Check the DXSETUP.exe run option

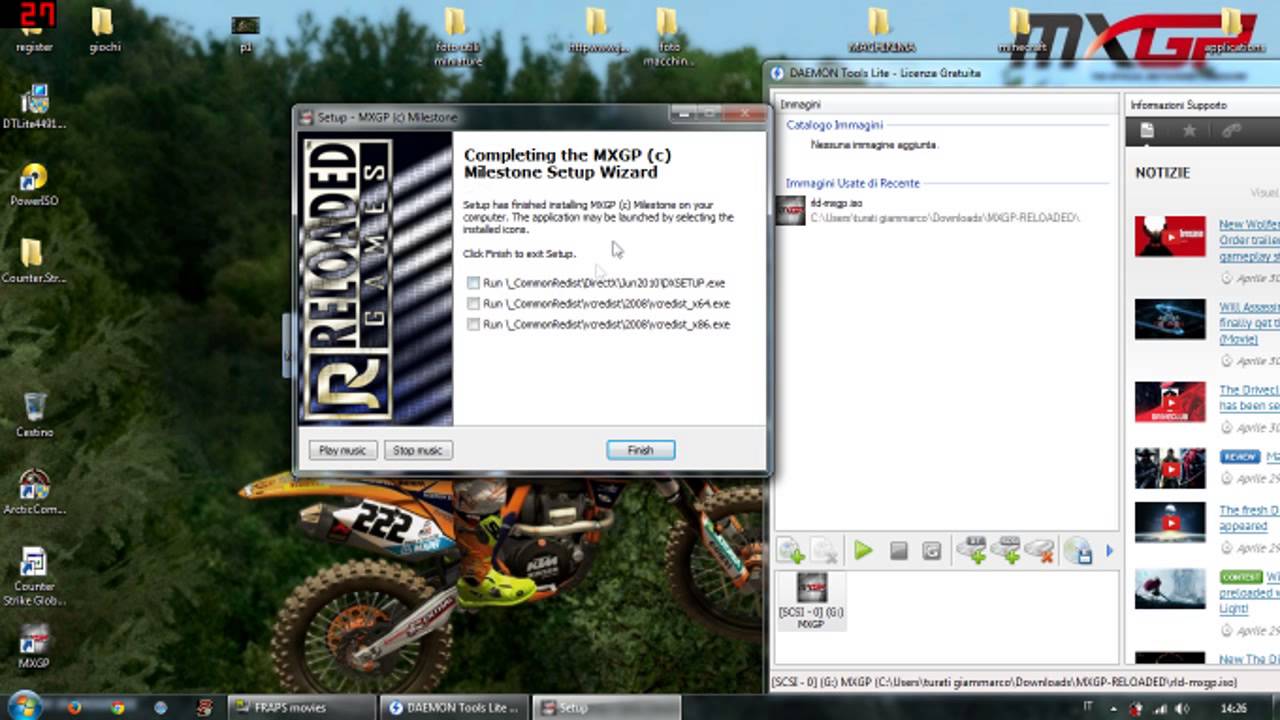(x=473, y=283)
